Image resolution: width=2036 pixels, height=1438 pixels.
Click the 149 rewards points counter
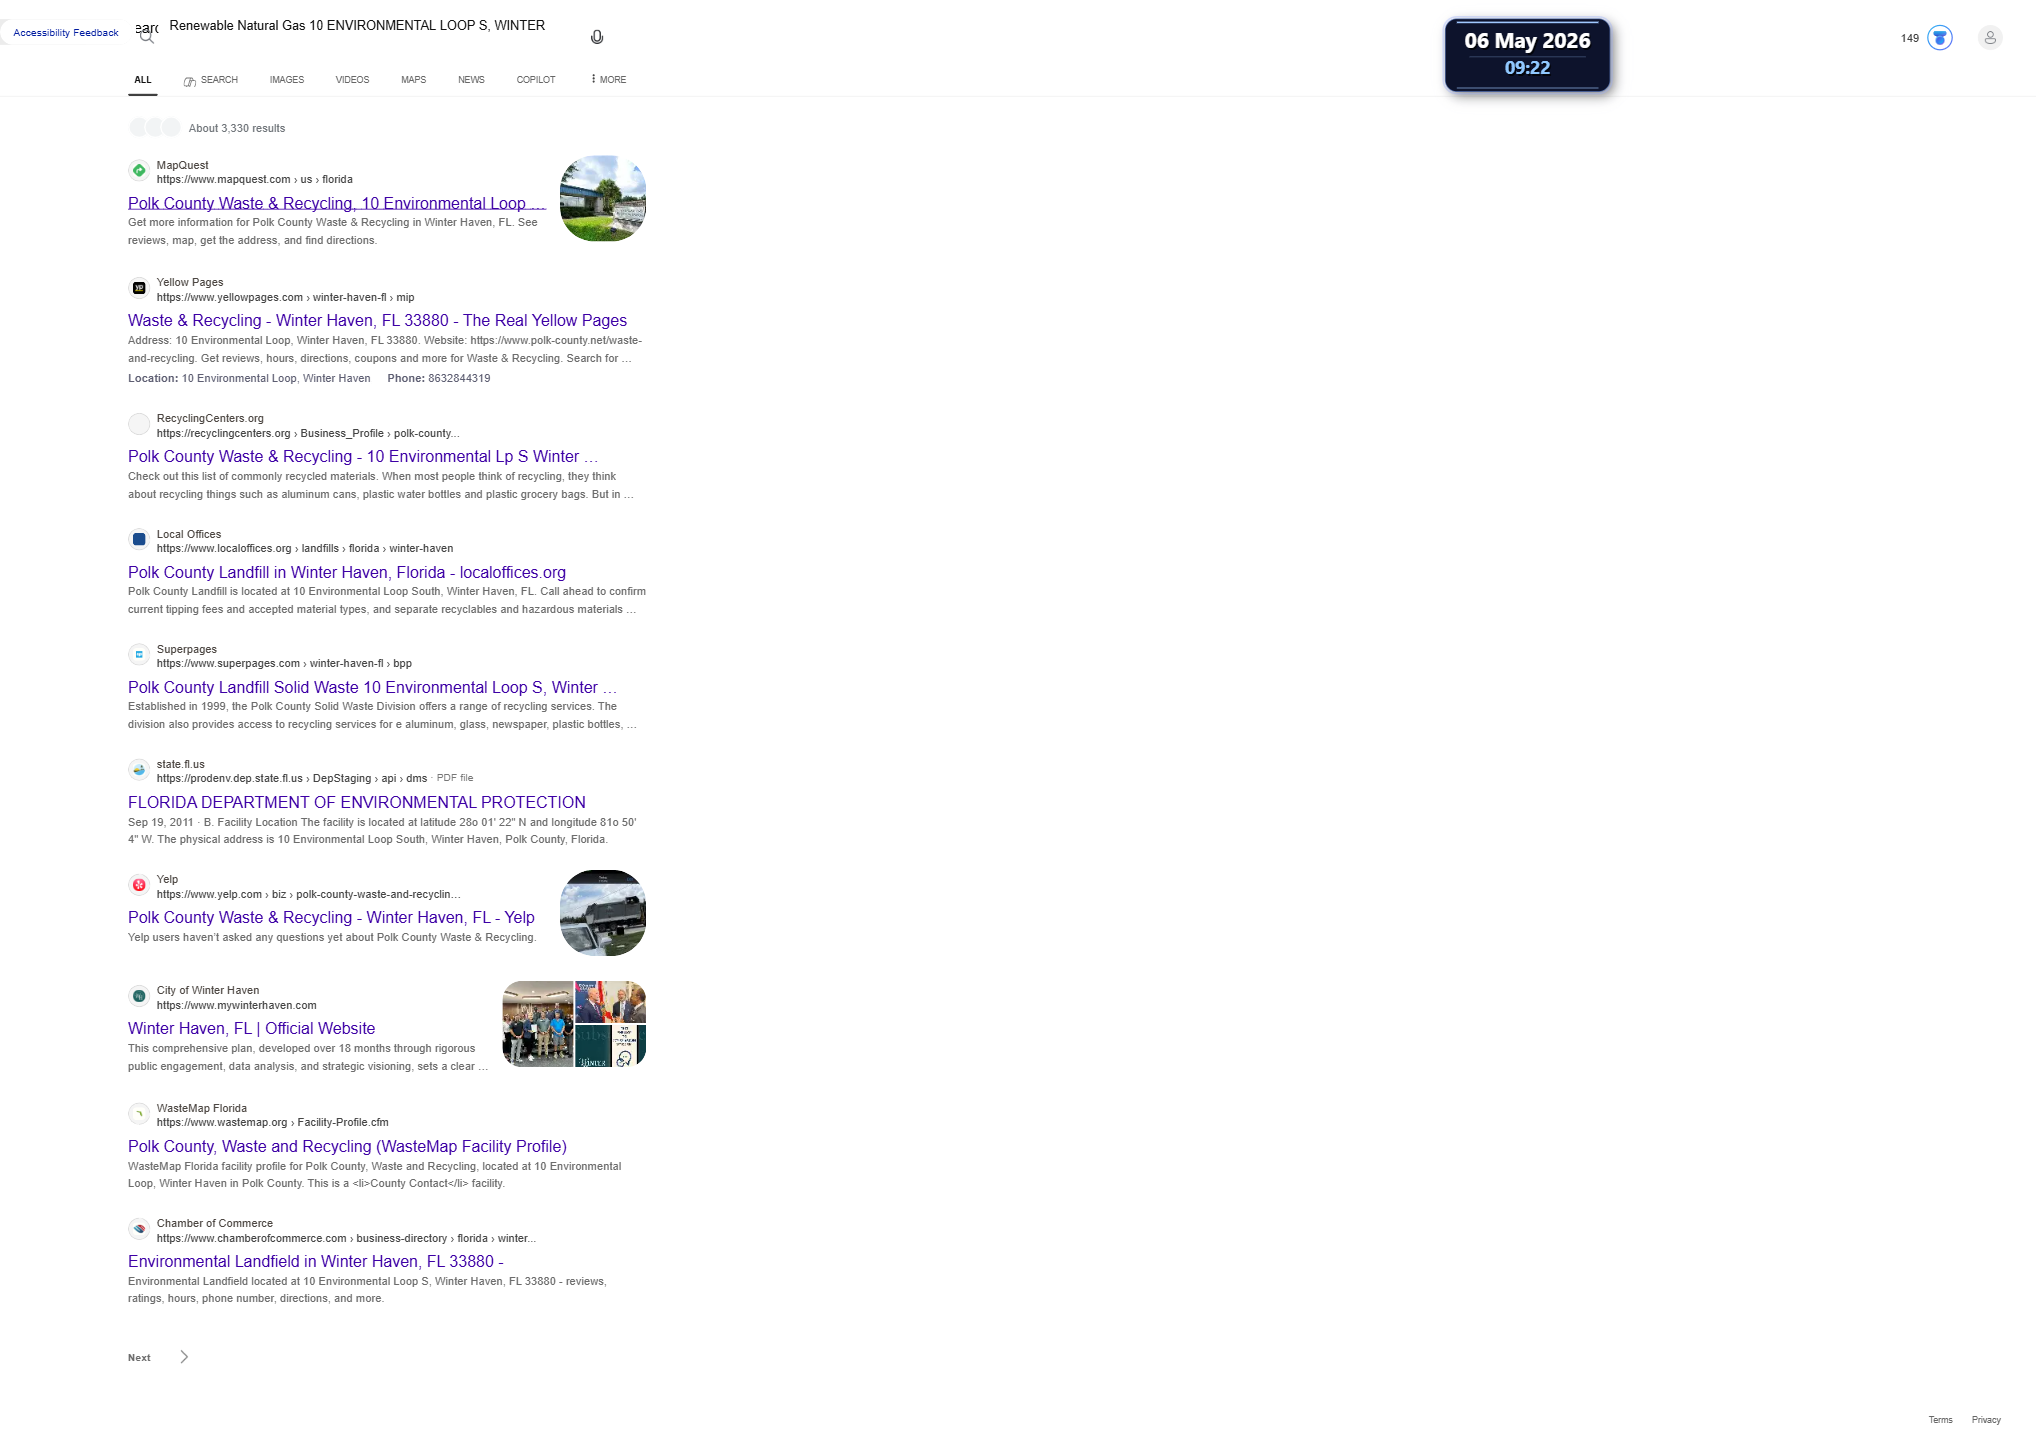coord(1910,38)
